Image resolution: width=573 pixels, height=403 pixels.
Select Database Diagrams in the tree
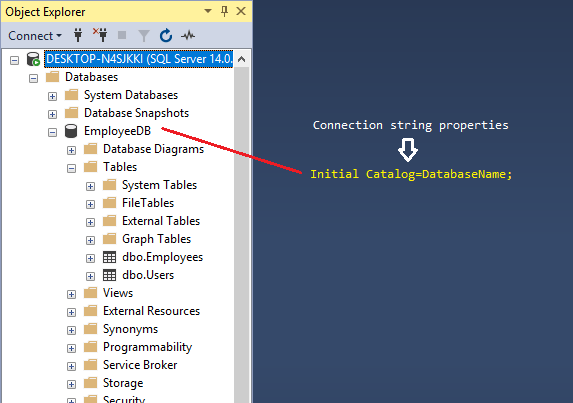[x=153, y=149]
